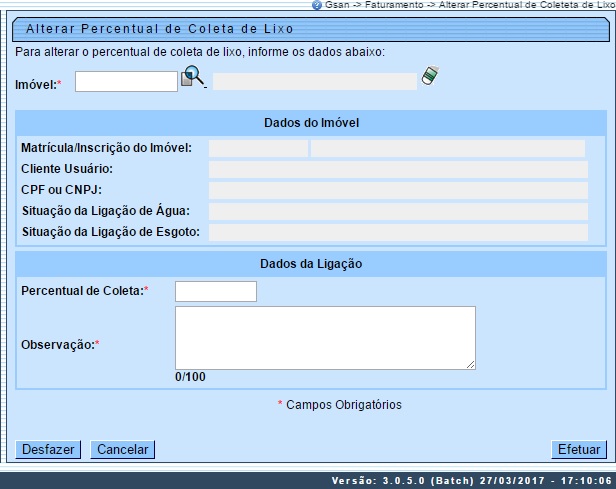Click inside the Observação text area
This screenshot has width=616, height=489.
coord(324,338)
